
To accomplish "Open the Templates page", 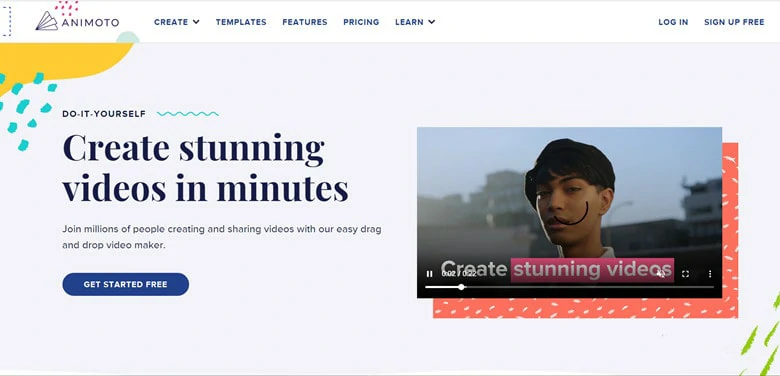I will tap(241, 22).
